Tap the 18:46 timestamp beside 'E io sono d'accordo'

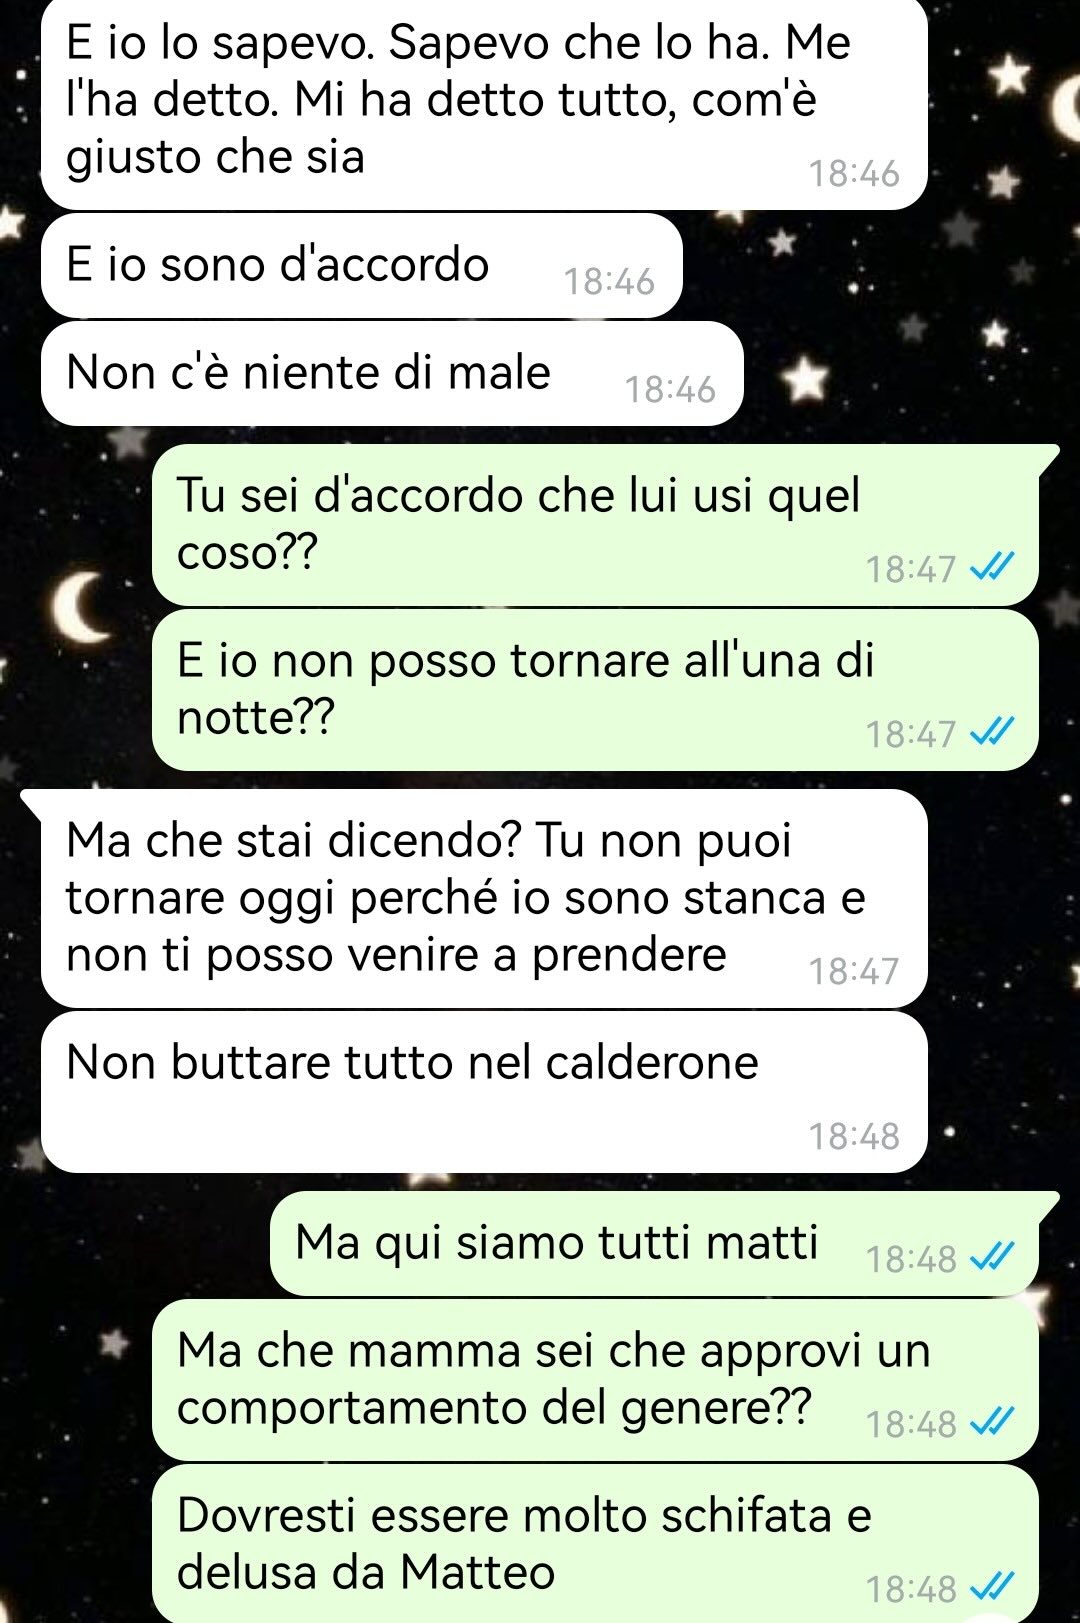click(609, 282)
